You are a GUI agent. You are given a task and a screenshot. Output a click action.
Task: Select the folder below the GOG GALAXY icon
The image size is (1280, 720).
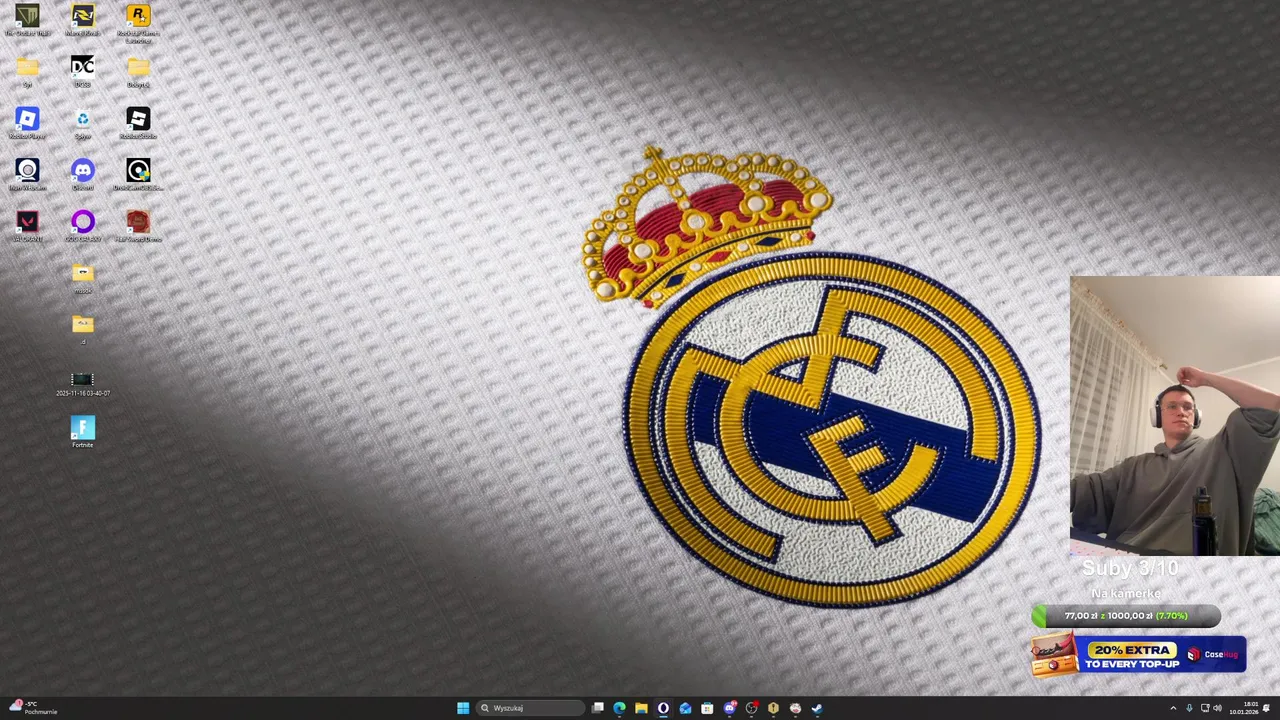click(x=83, y=277)
